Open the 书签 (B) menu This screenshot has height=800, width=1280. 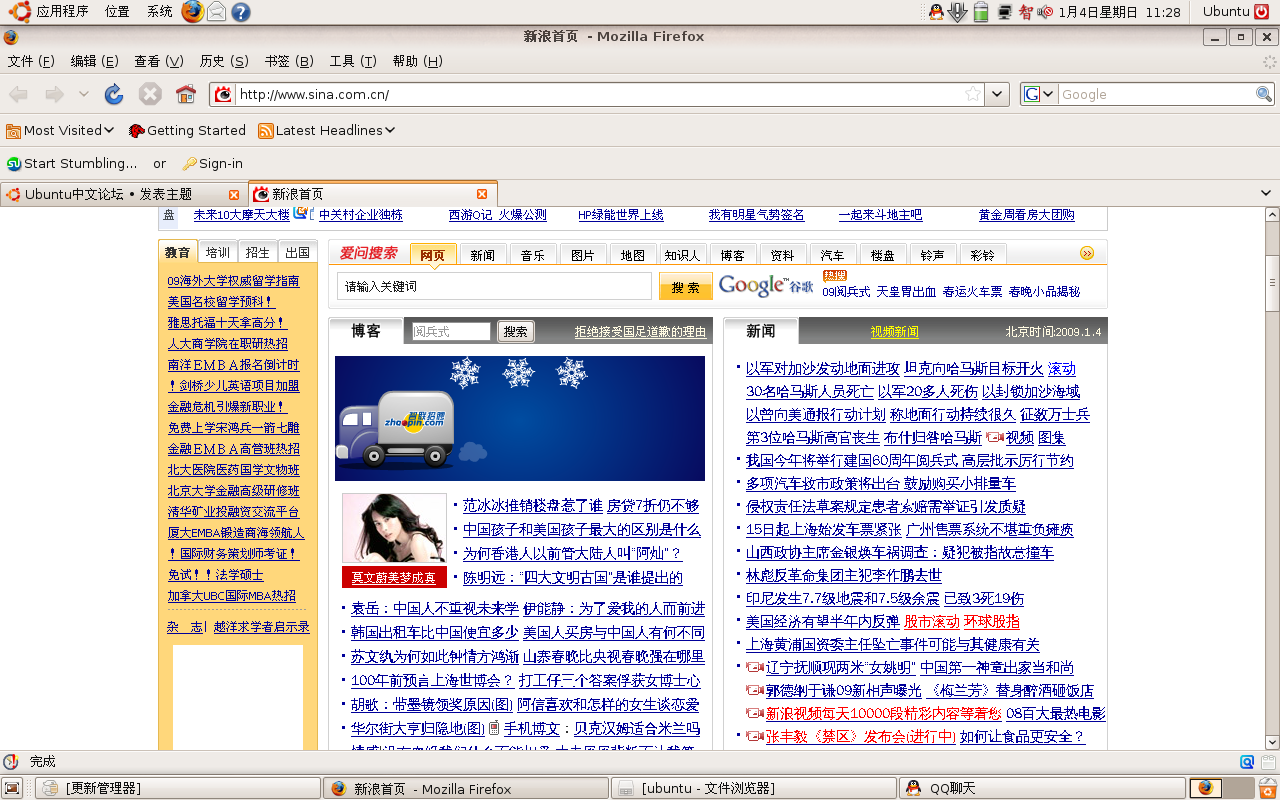point(289,61)
